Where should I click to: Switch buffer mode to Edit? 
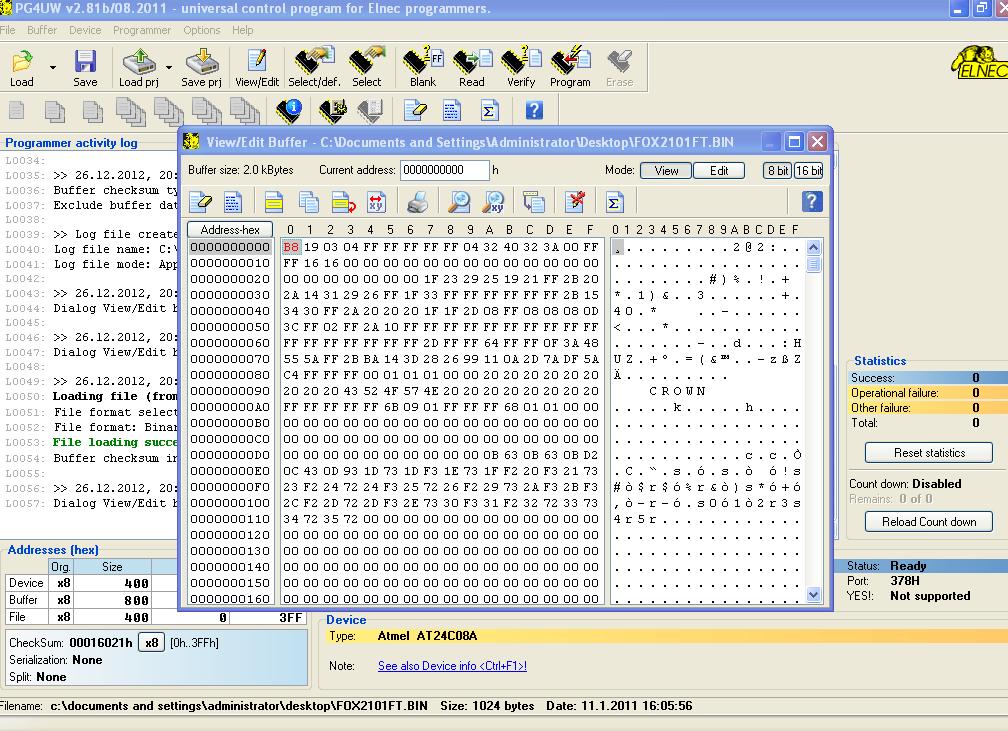(719, 171)
